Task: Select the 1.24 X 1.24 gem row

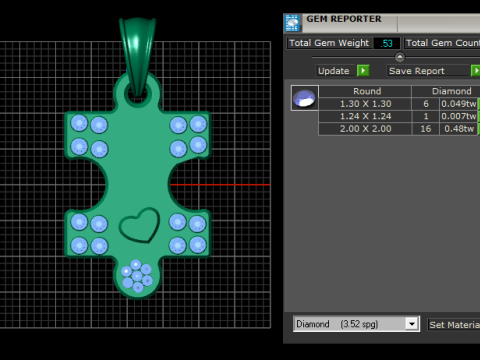Action: pyautogui.click(x=399, y=116)
